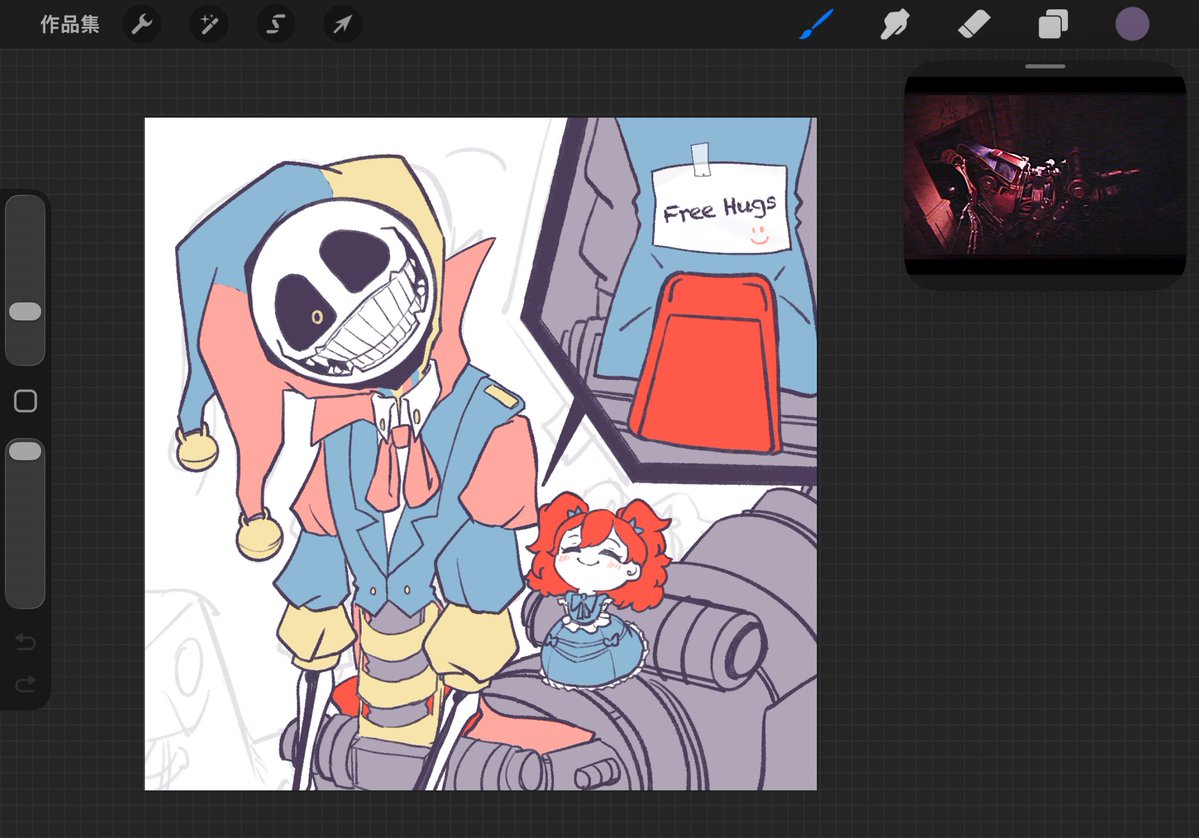Click the Free Hugs sign on canvas
This screenshot has height=838, width=1199.
pyautogui.click(x=719, y=206)
